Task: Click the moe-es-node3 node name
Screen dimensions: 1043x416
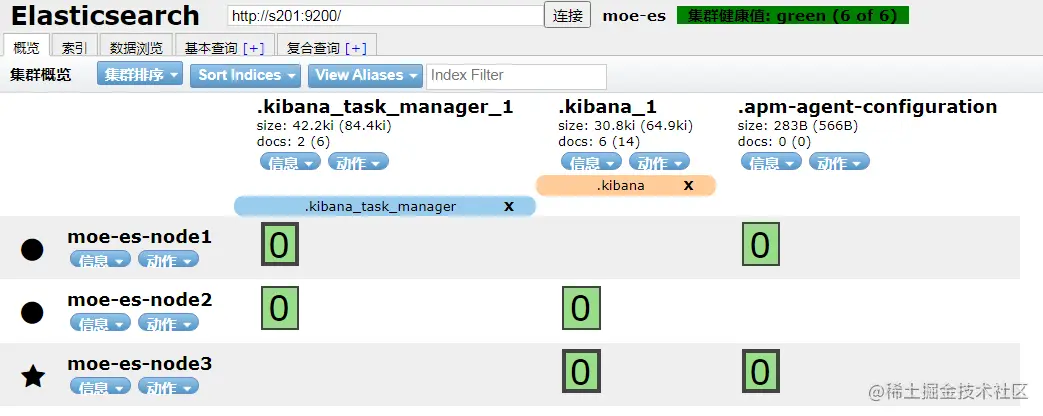Action: 140,364
